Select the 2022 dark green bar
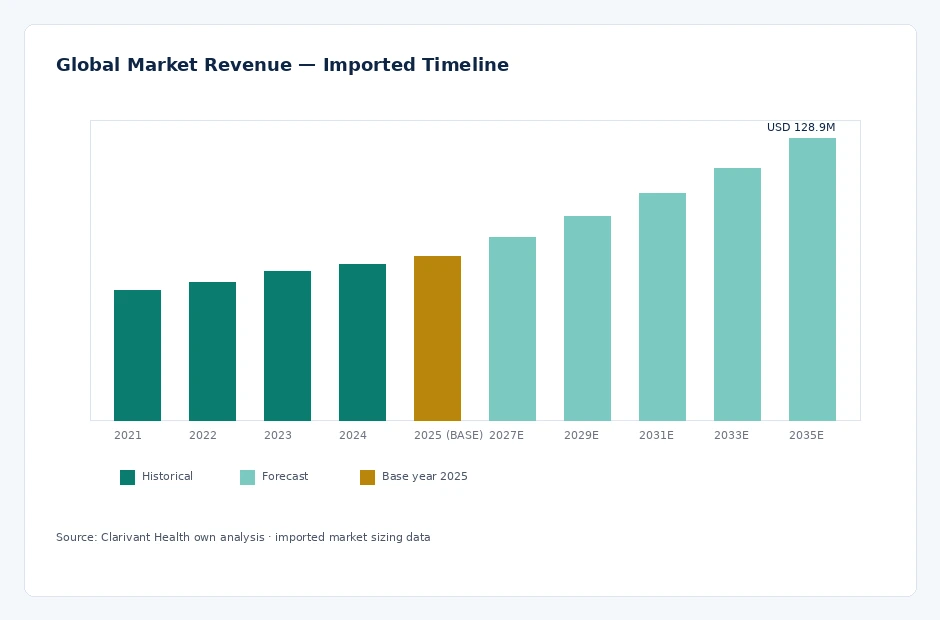The height and width of the screenshot is (620, 940). tap(212, 351)
